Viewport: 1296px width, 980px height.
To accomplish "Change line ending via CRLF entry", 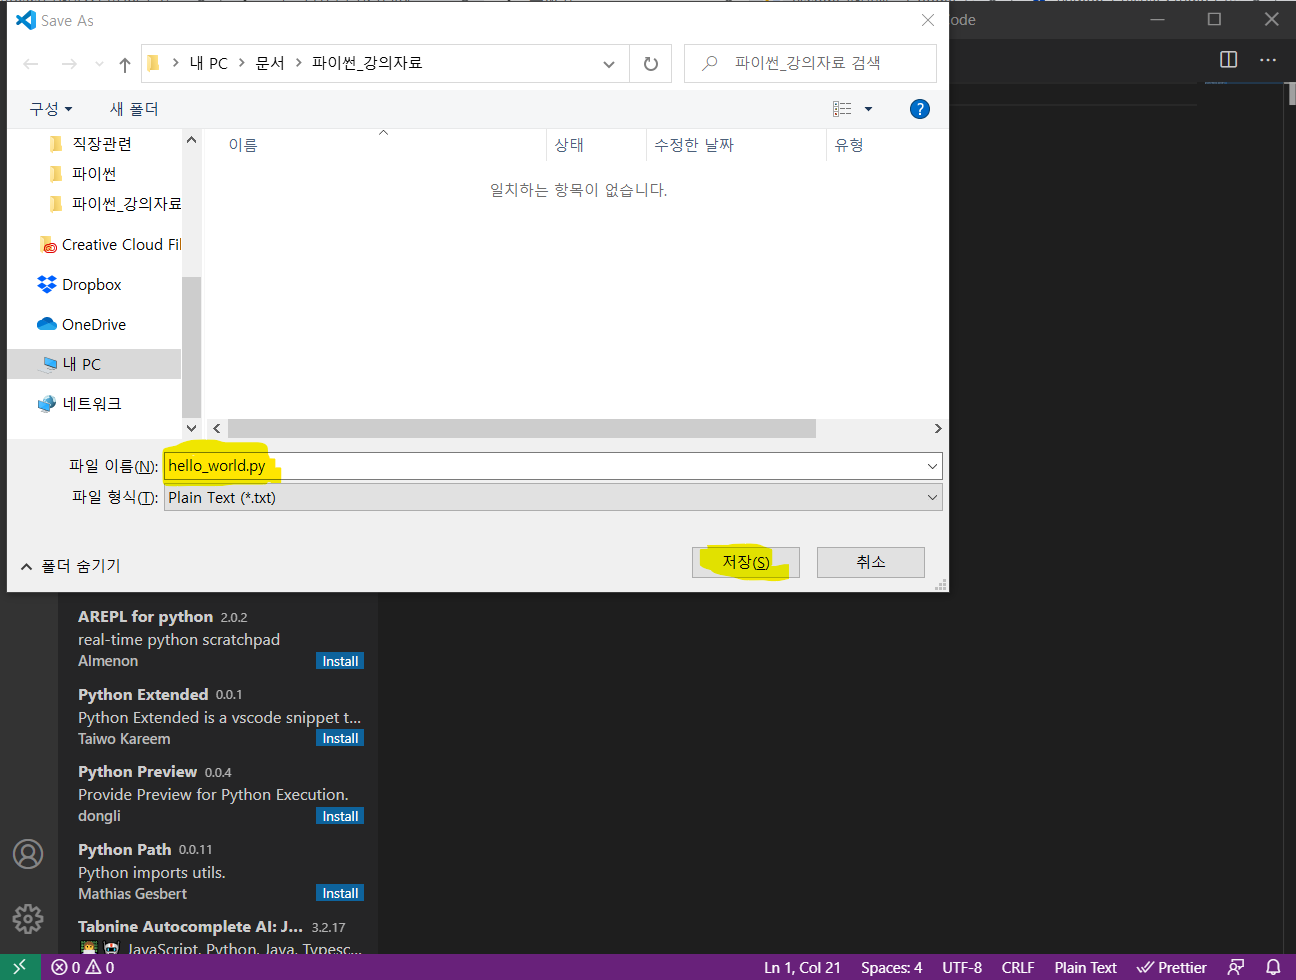I will [1018, 967].
